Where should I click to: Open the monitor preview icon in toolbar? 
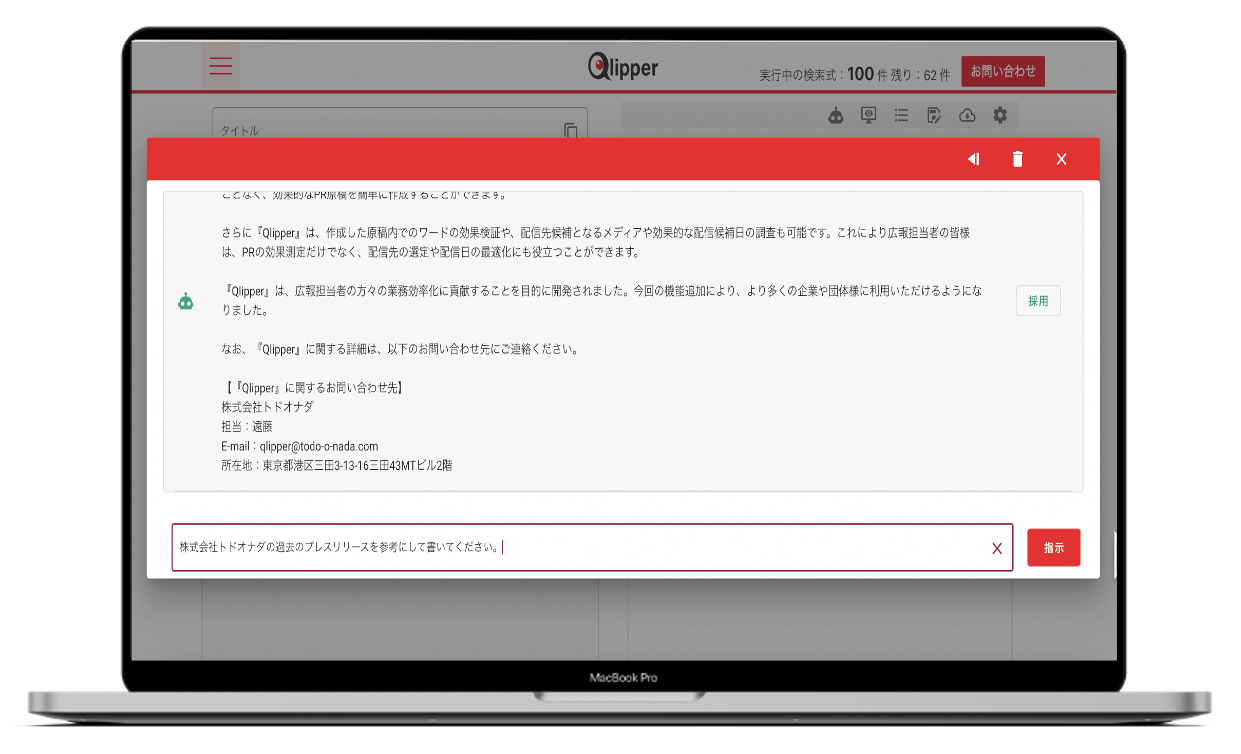[x=869, y=116]
